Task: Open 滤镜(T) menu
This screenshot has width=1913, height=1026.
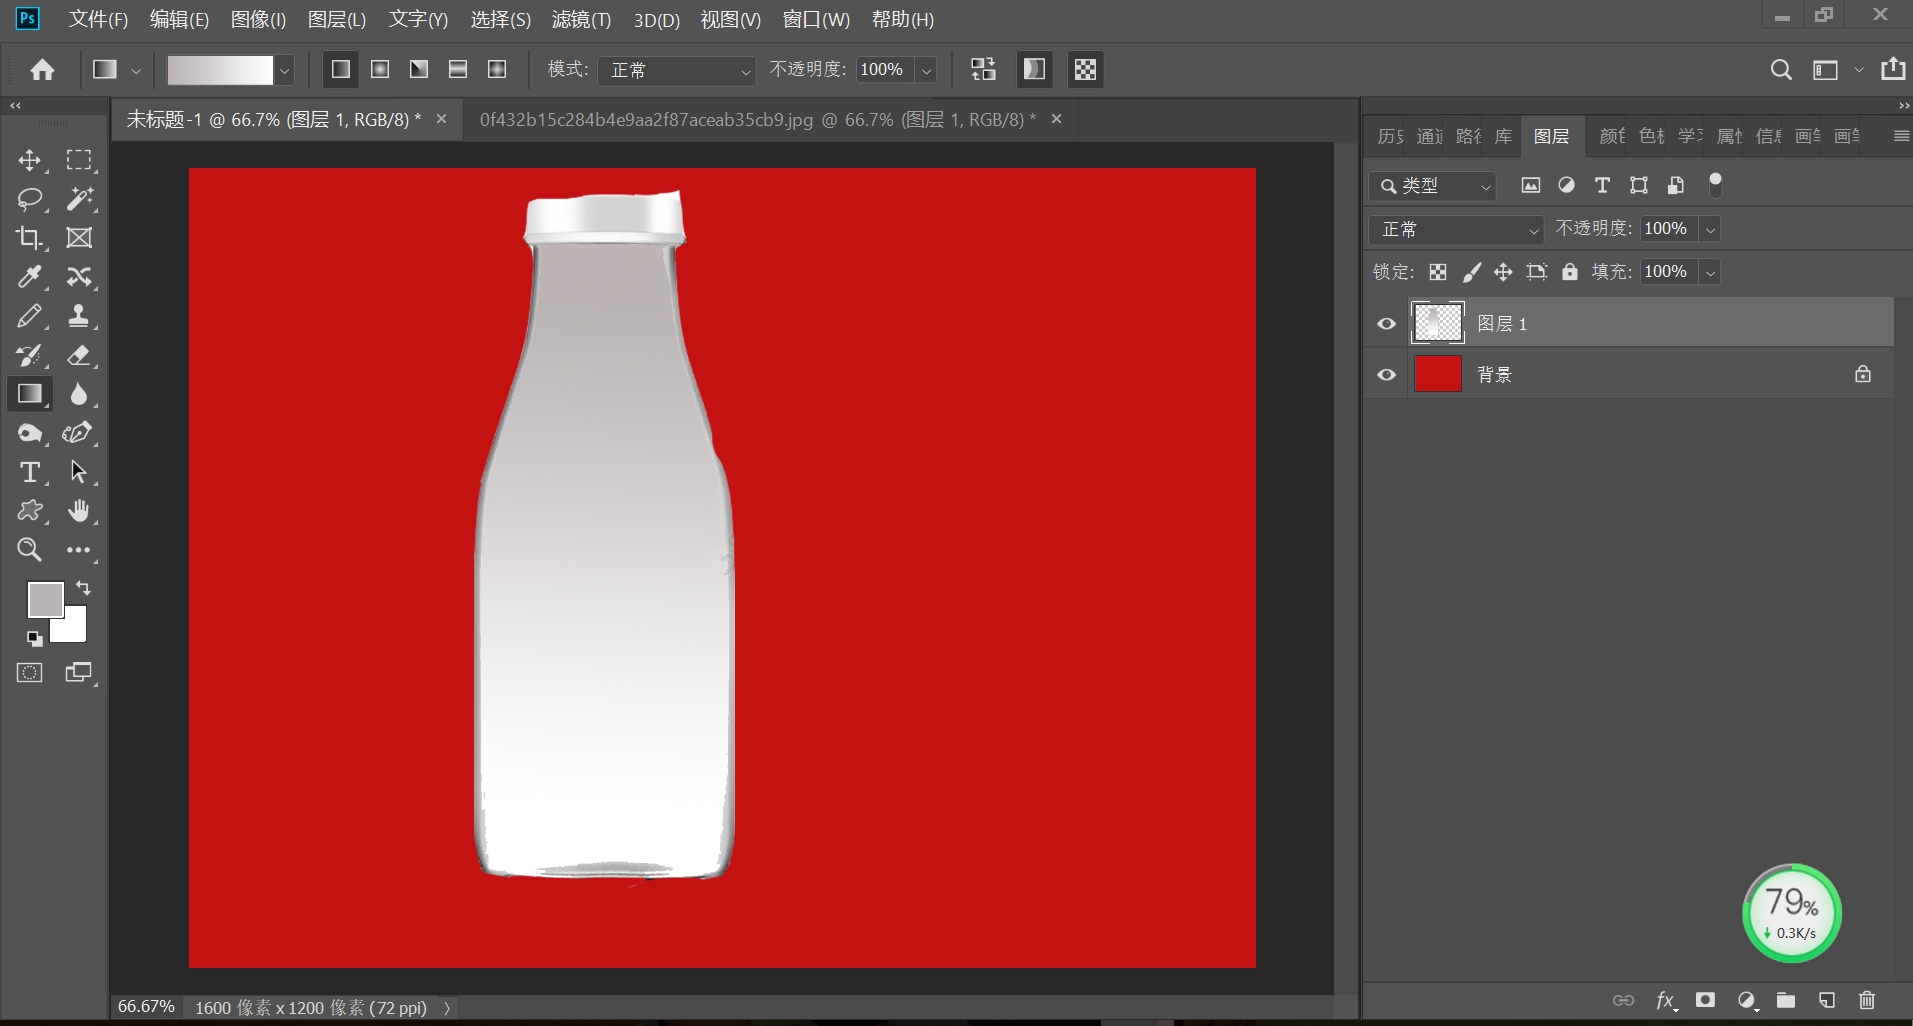Action: pos(581,19)
